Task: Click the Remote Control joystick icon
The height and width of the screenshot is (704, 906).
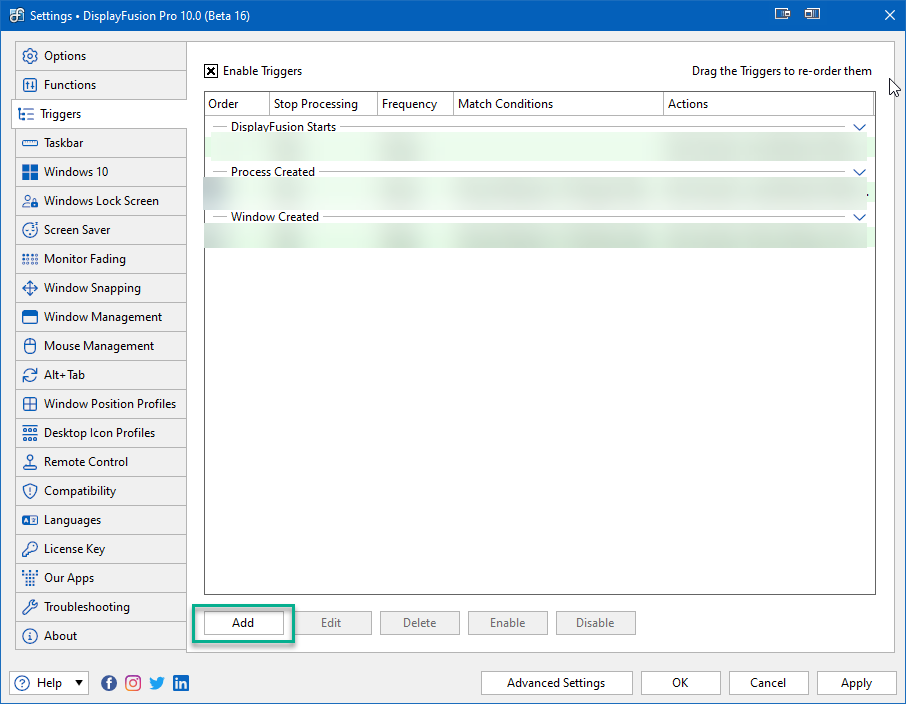Action: pos(29,462)
